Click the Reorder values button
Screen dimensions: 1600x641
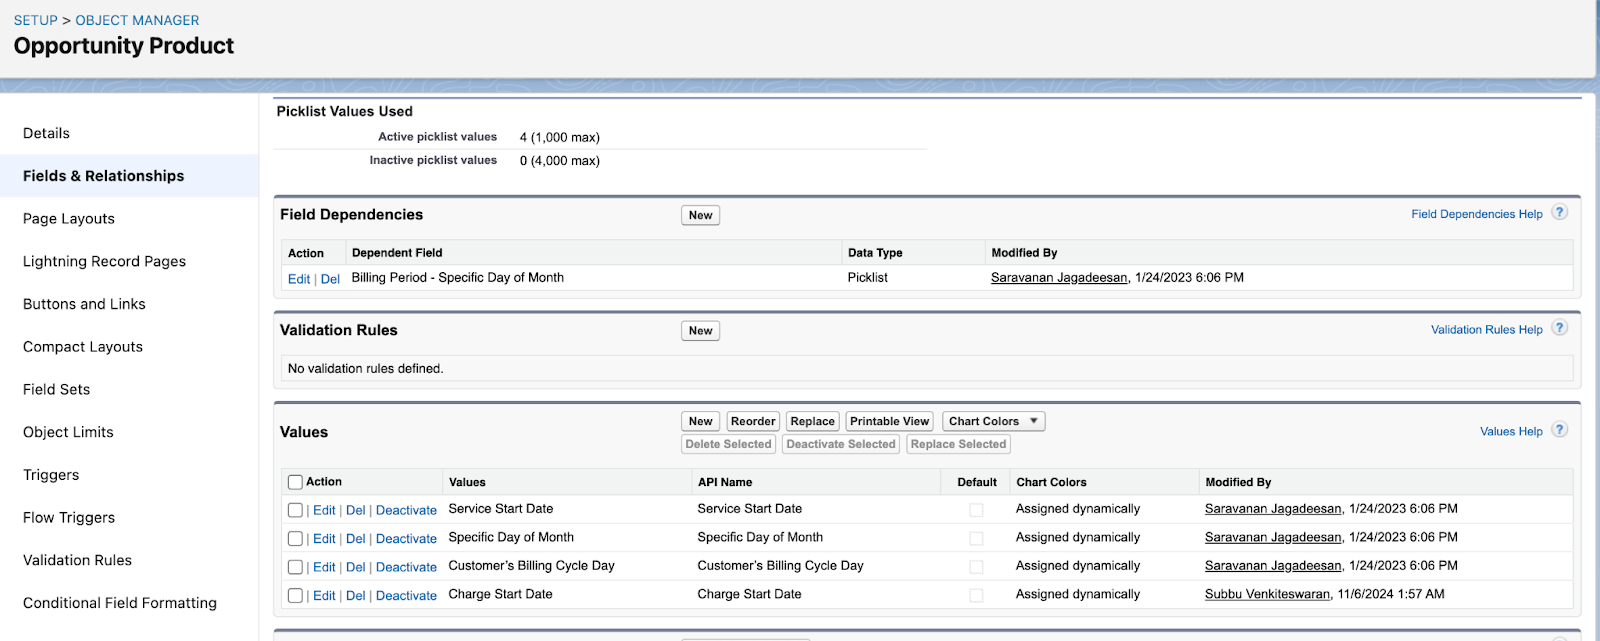click(753, 421)
